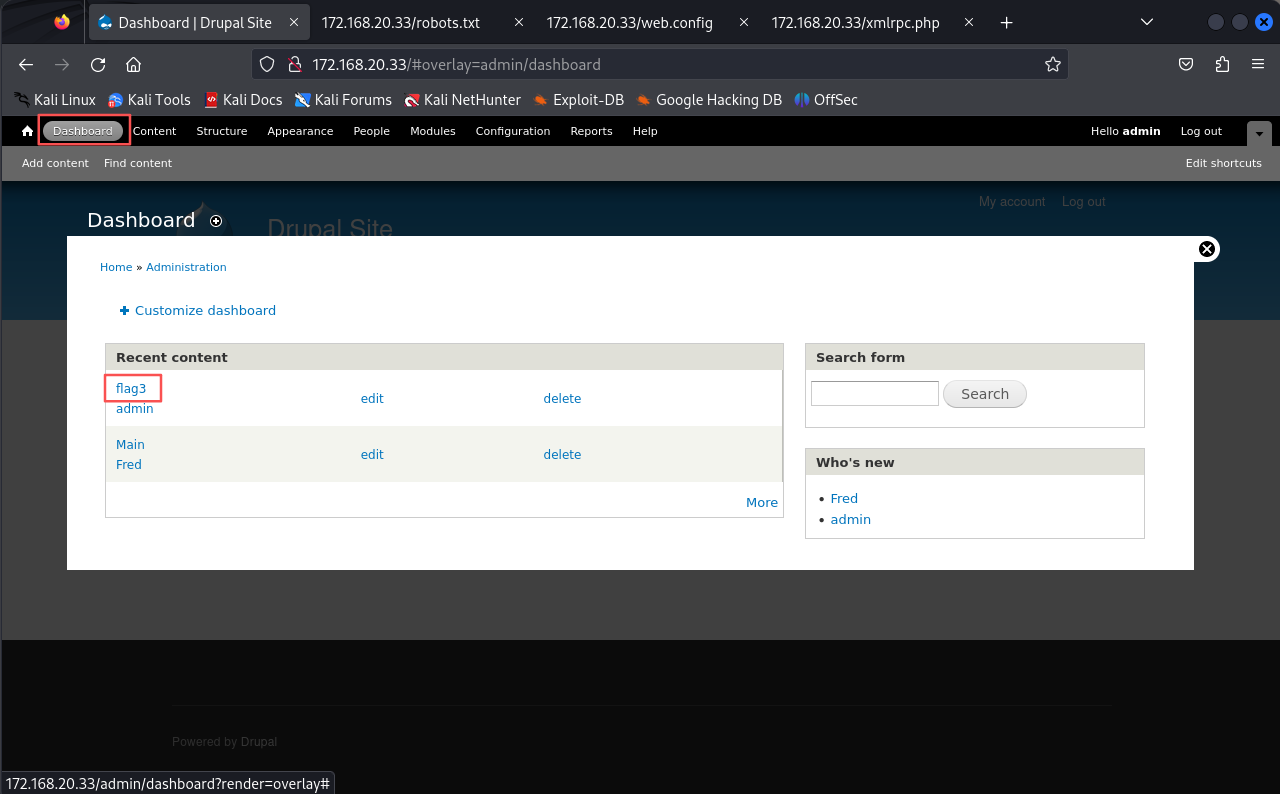Open the Kali NetHunter bookmark

point(462,100)
